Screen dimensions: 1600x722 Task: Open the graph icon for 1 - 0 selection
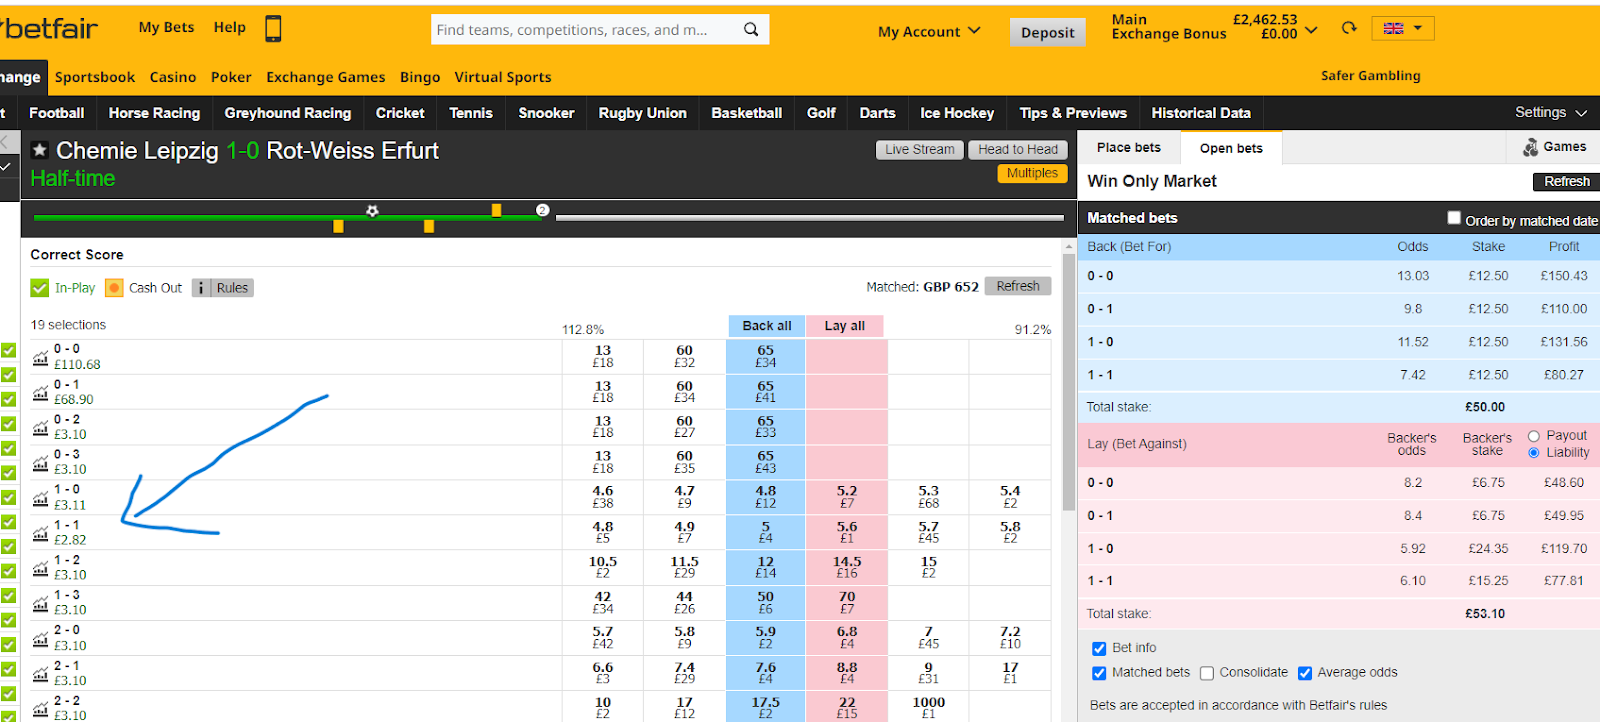coord(40,497)
